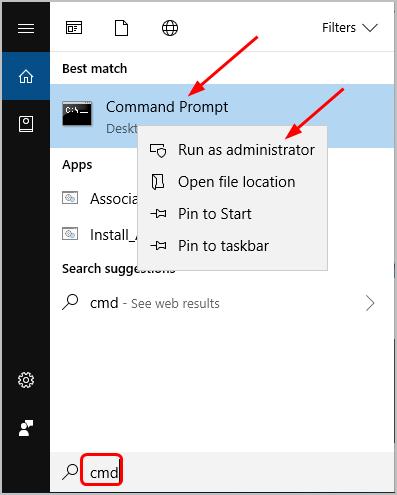The height and width of the screenshot is (495, 397).
Task: Click cmd See web results suggestion
Action: [x=222, y=303]
